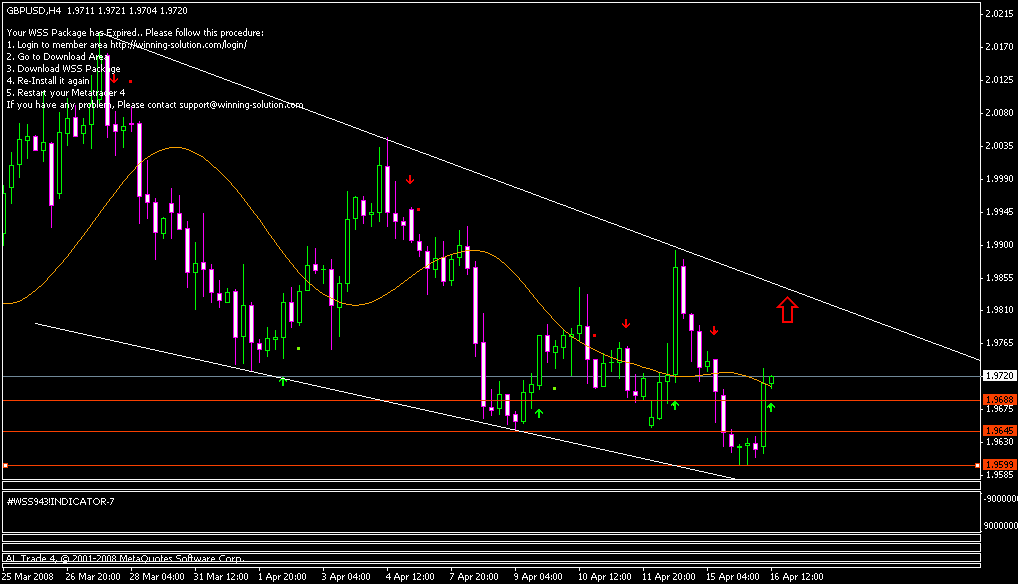This screenshot has height=584, width=1018.
Task: Select the orange moving average curve peak
Action: pos(176,148)
